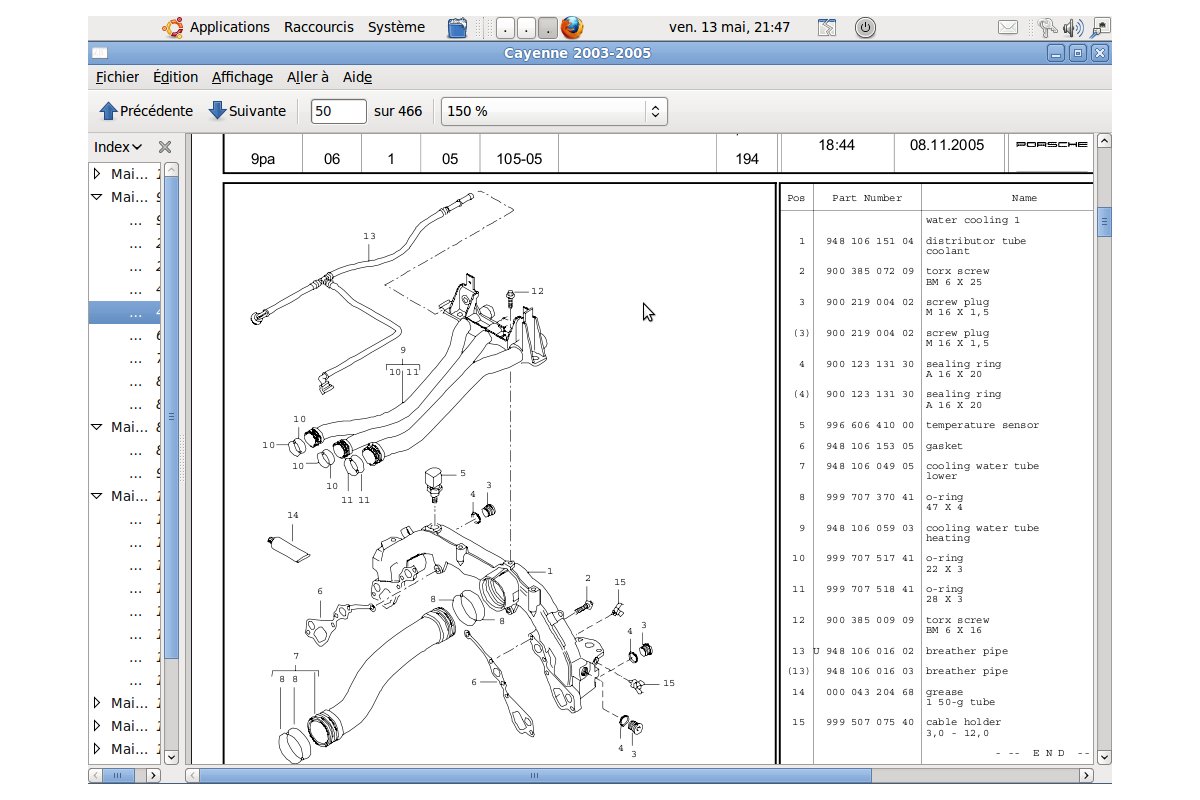1200x800 pixels.
Task: Click the down arrow of document vertical scrollbar
Action: (1104, 757)
